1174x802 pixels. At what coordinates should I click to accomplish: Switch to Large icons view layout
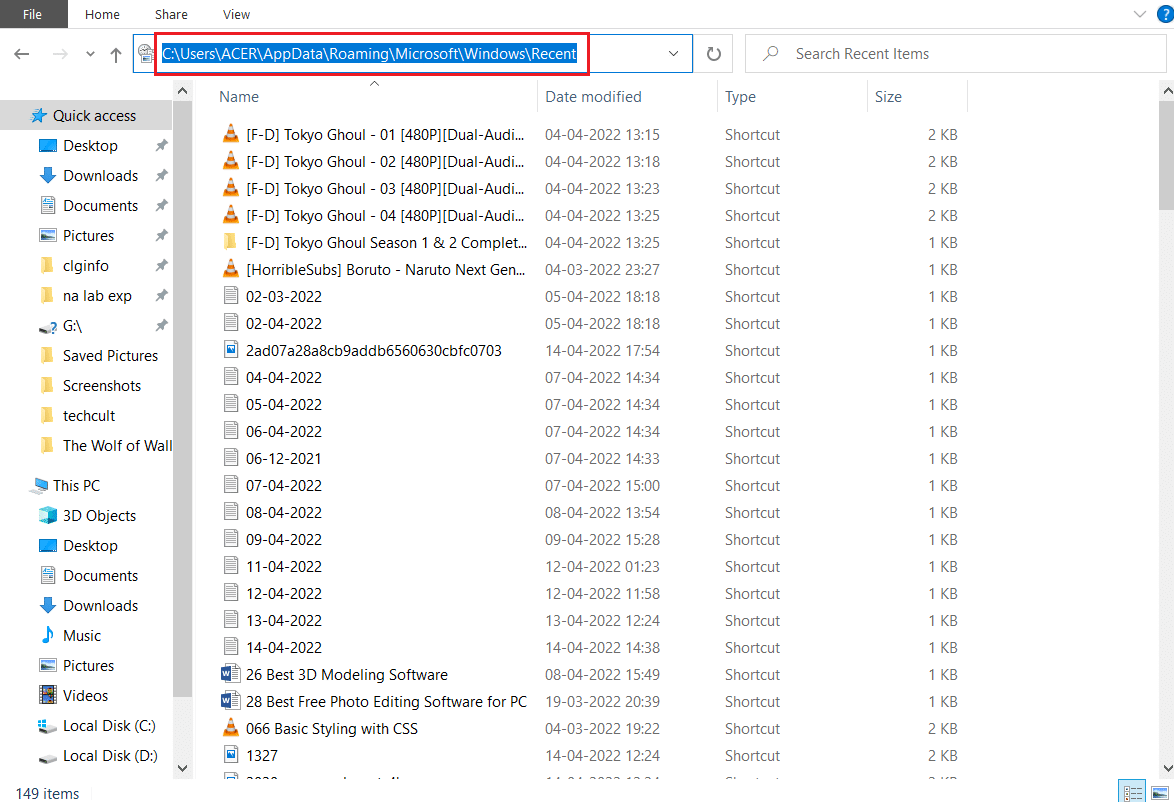click(x=1160, y=792)
